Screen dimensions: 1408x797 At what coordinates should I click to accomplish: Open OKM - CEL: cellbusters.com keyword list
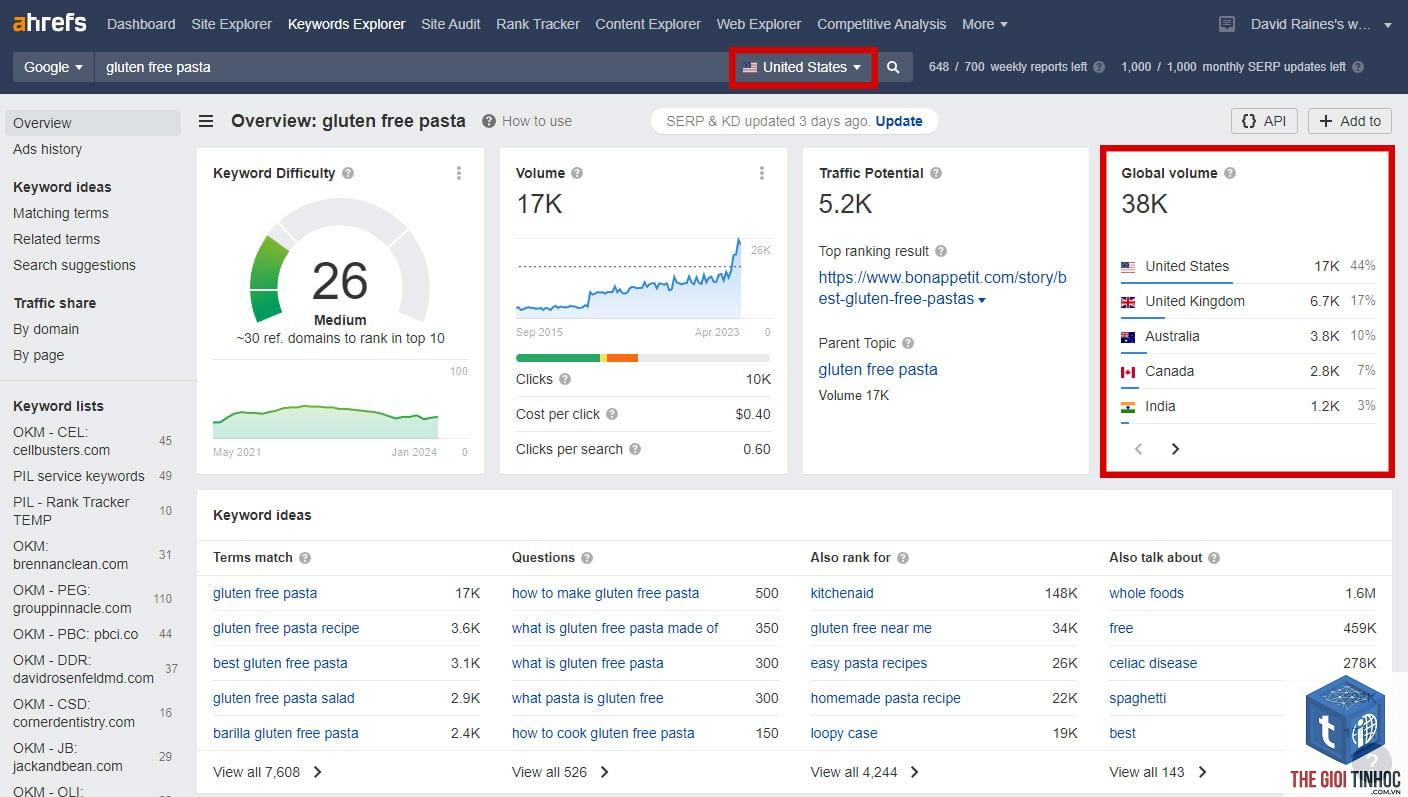point(62,441)
